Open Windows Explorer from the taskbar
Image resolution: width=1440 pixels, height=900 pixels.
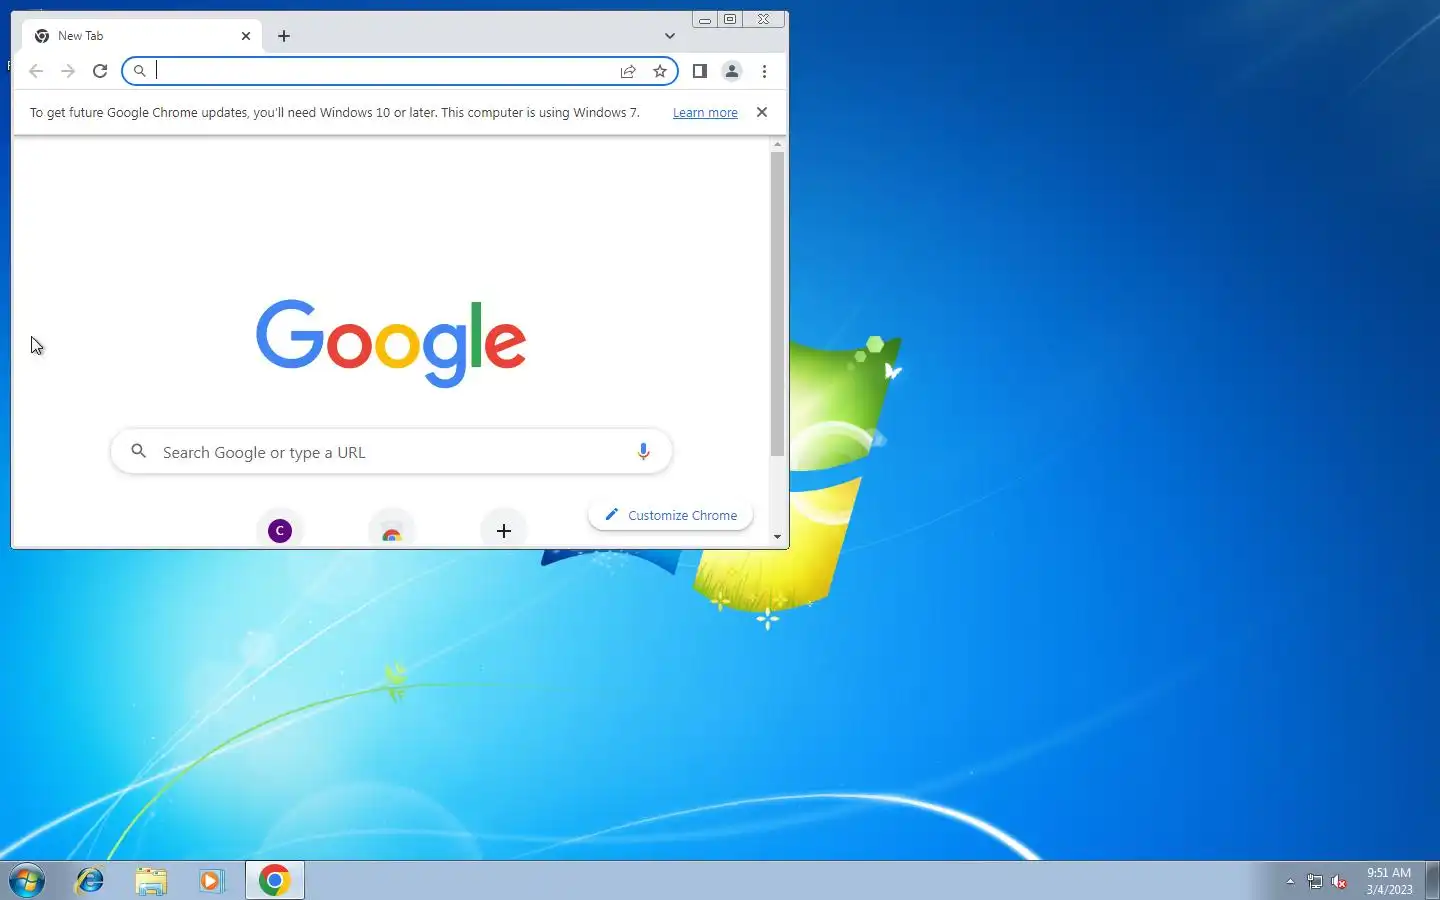click(x=151, y=880)
